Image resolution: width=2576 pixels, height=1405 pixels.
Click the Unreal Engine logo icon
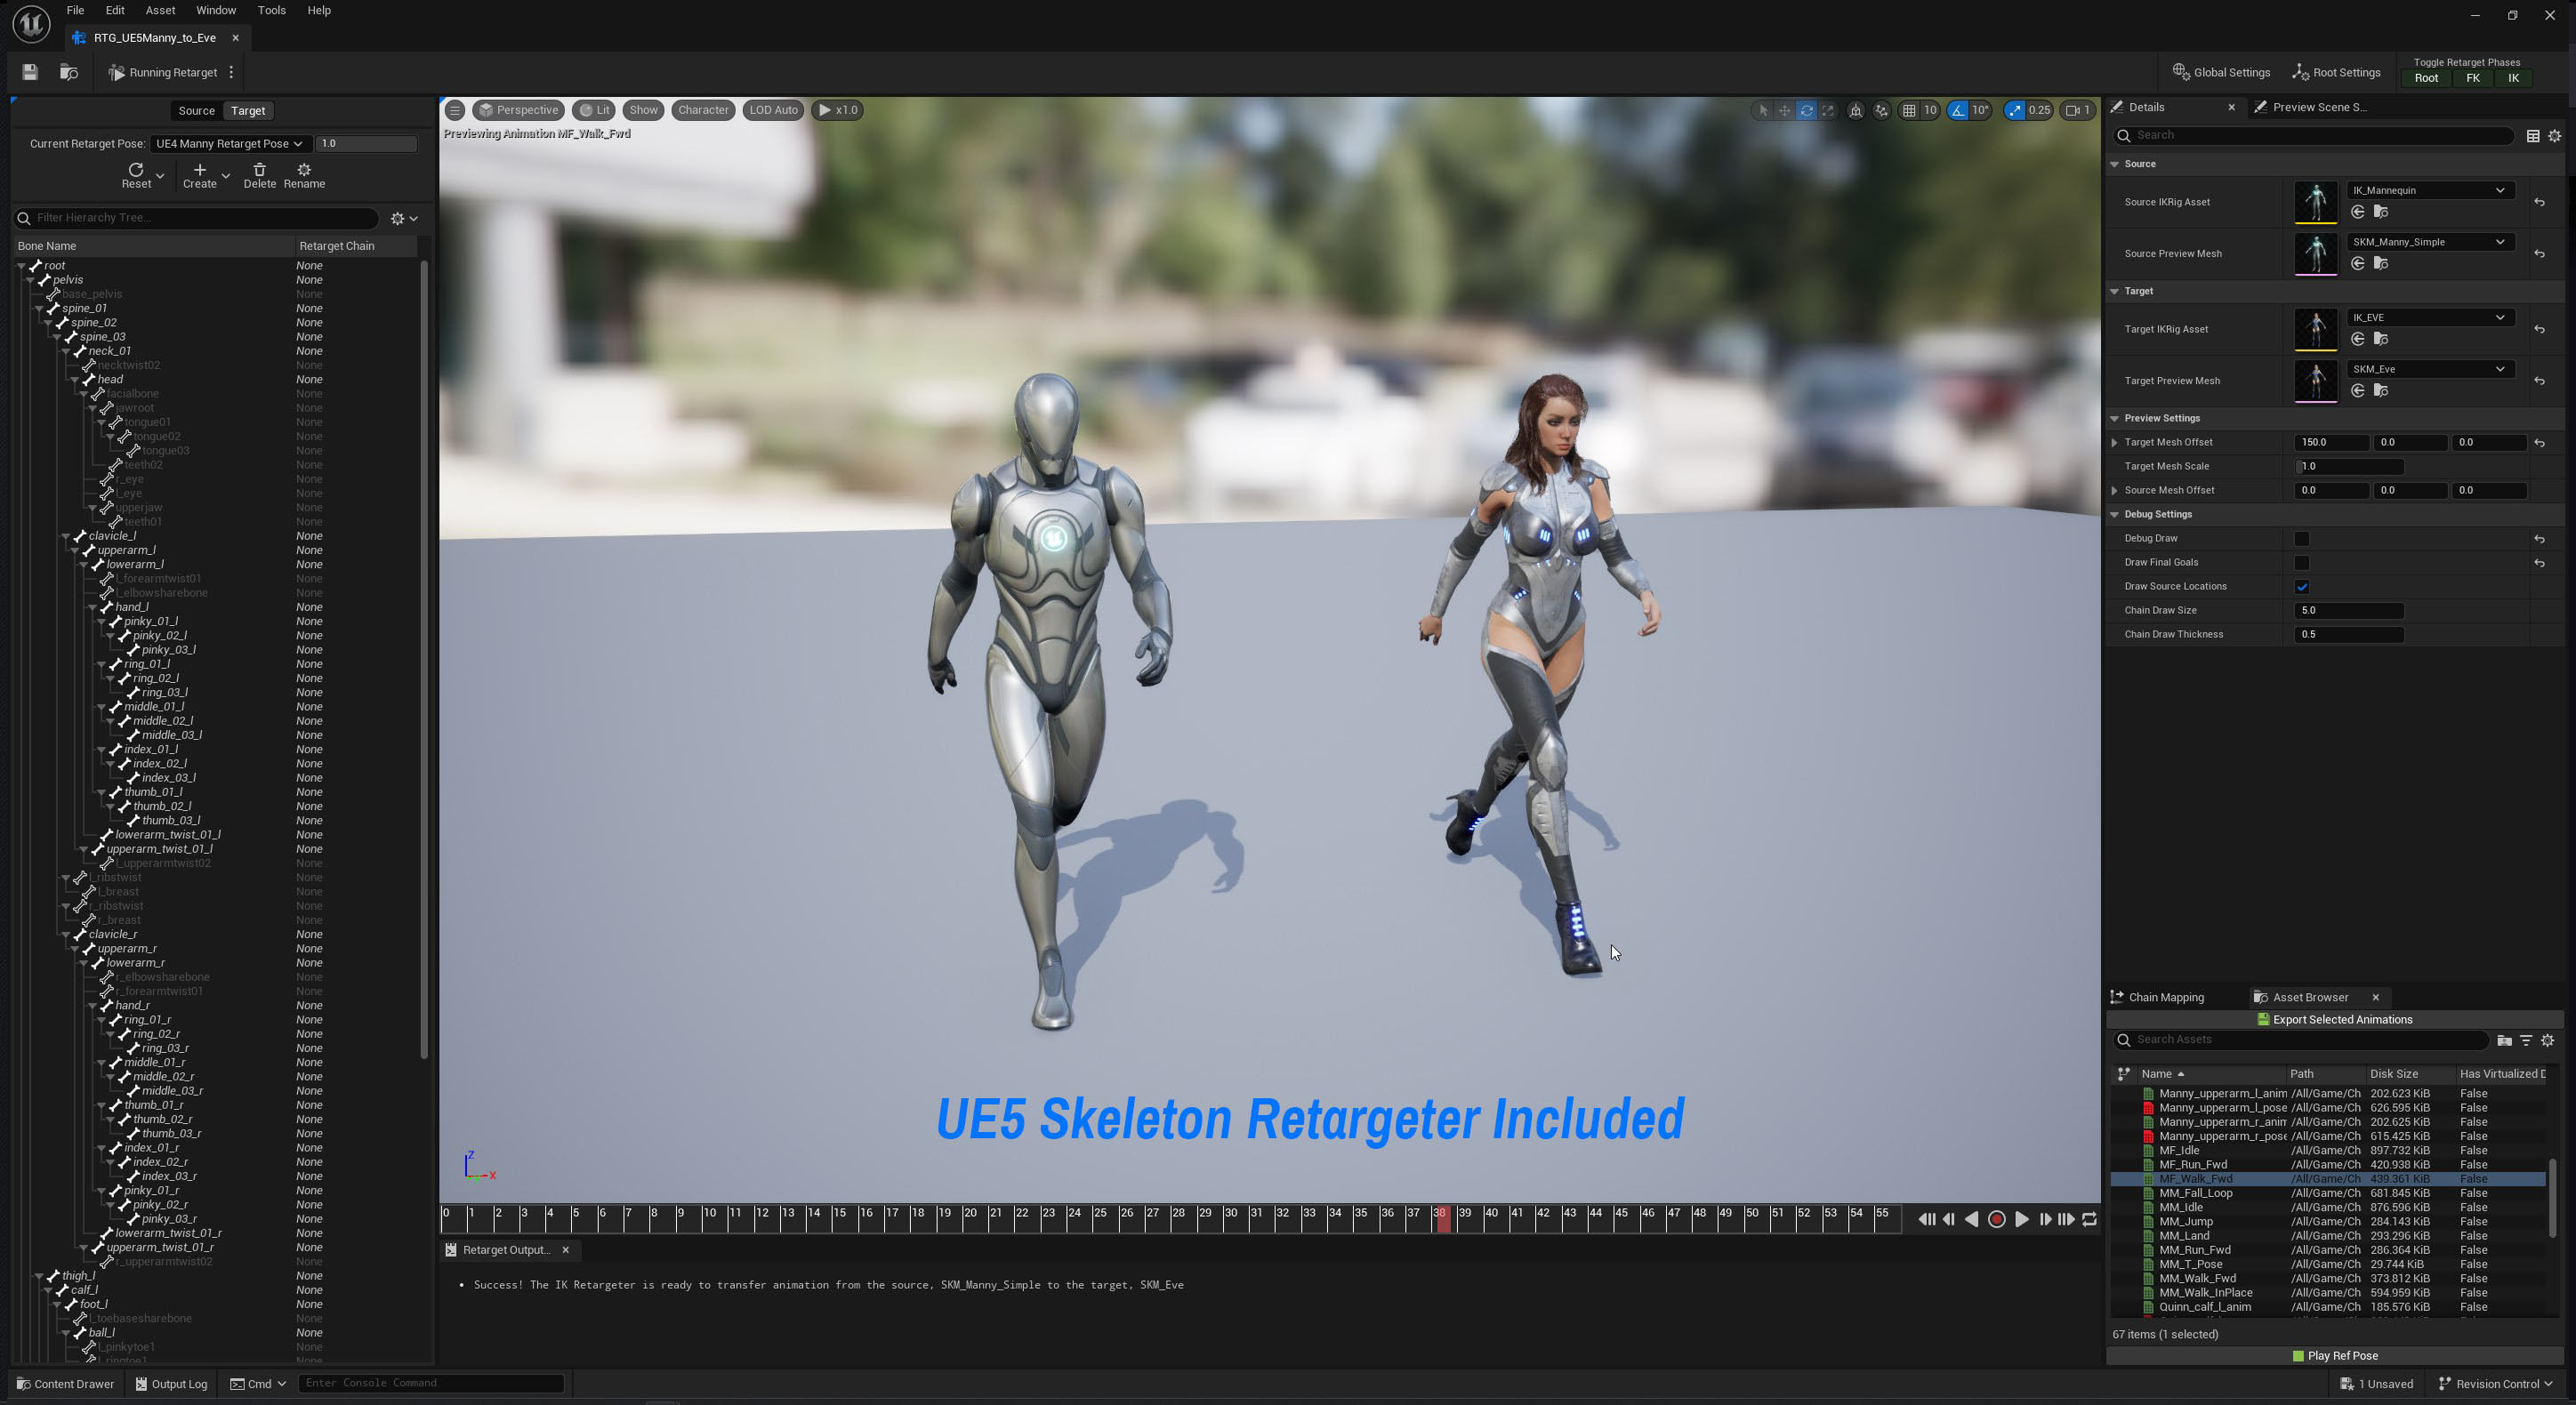[x=31, y=23]
